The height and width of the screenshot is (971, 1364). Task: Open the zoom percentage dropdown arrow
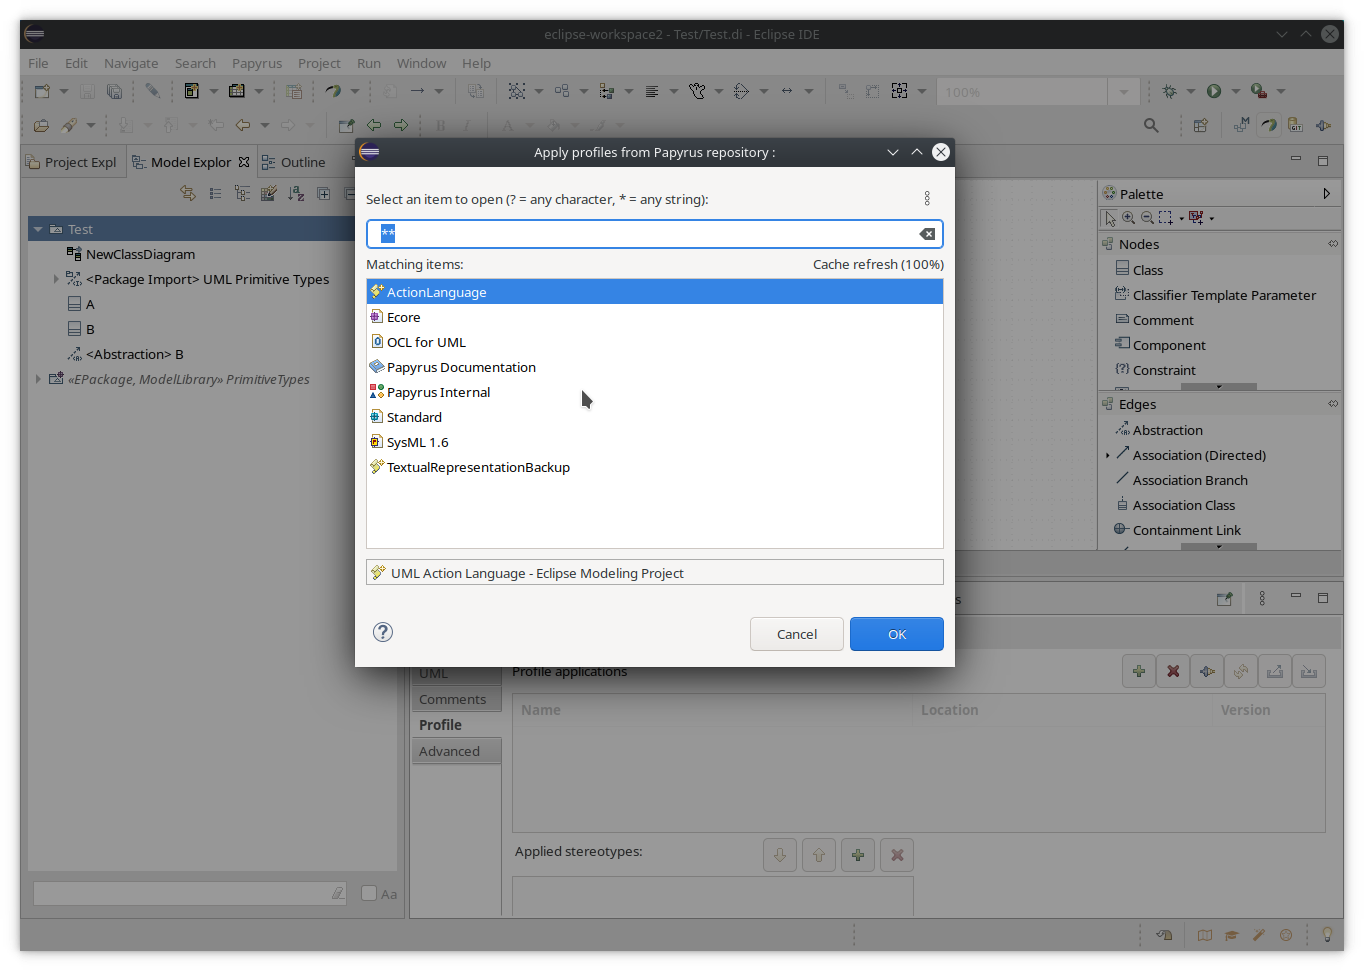1124,92
